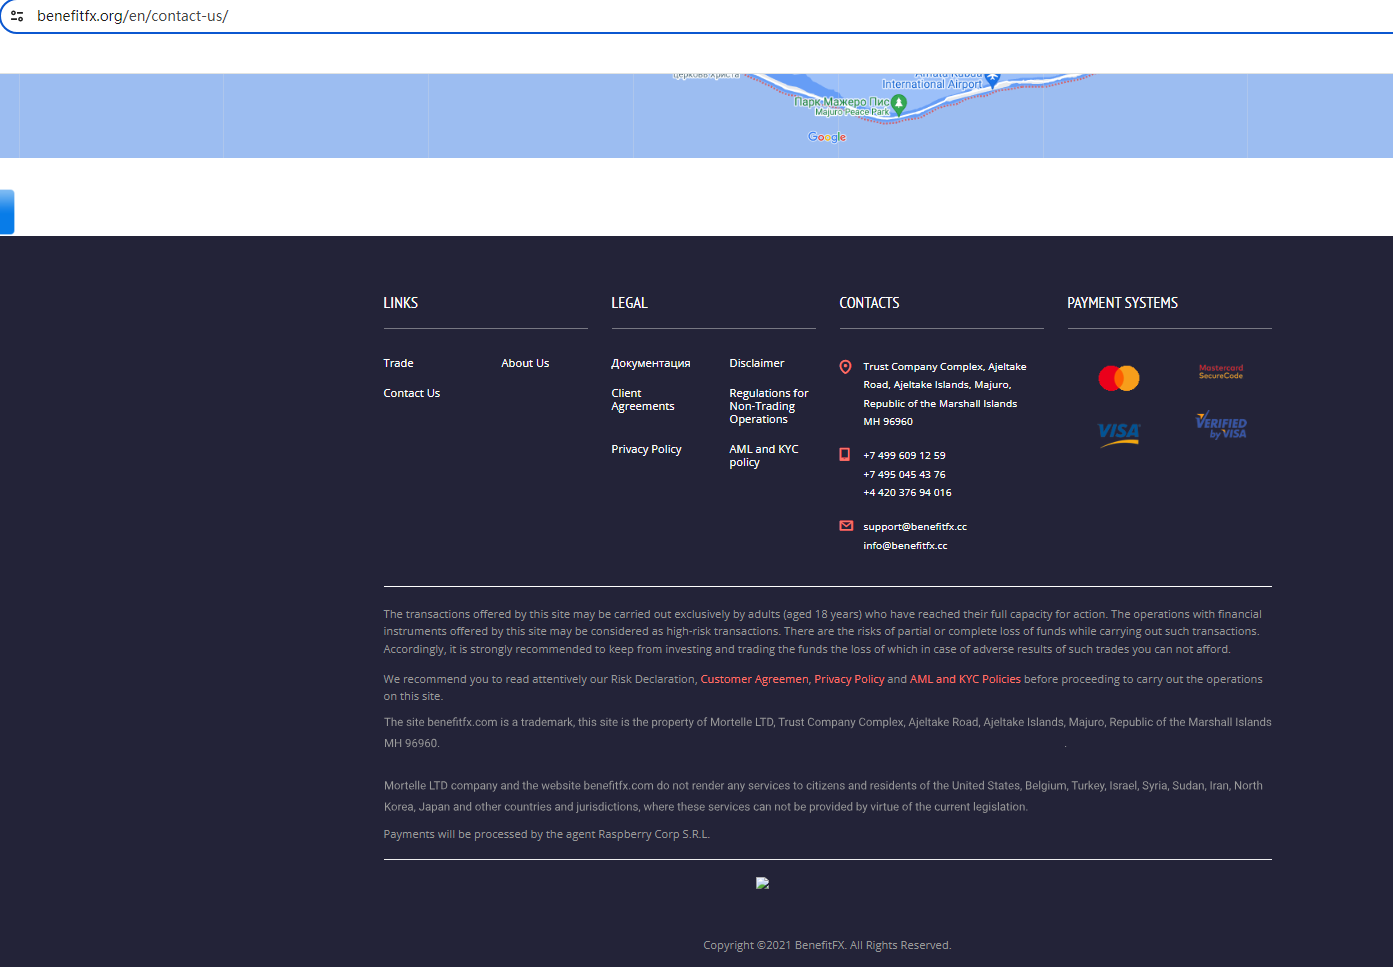Open the About Us link
1393x967 pixels.
coord(525,363)
